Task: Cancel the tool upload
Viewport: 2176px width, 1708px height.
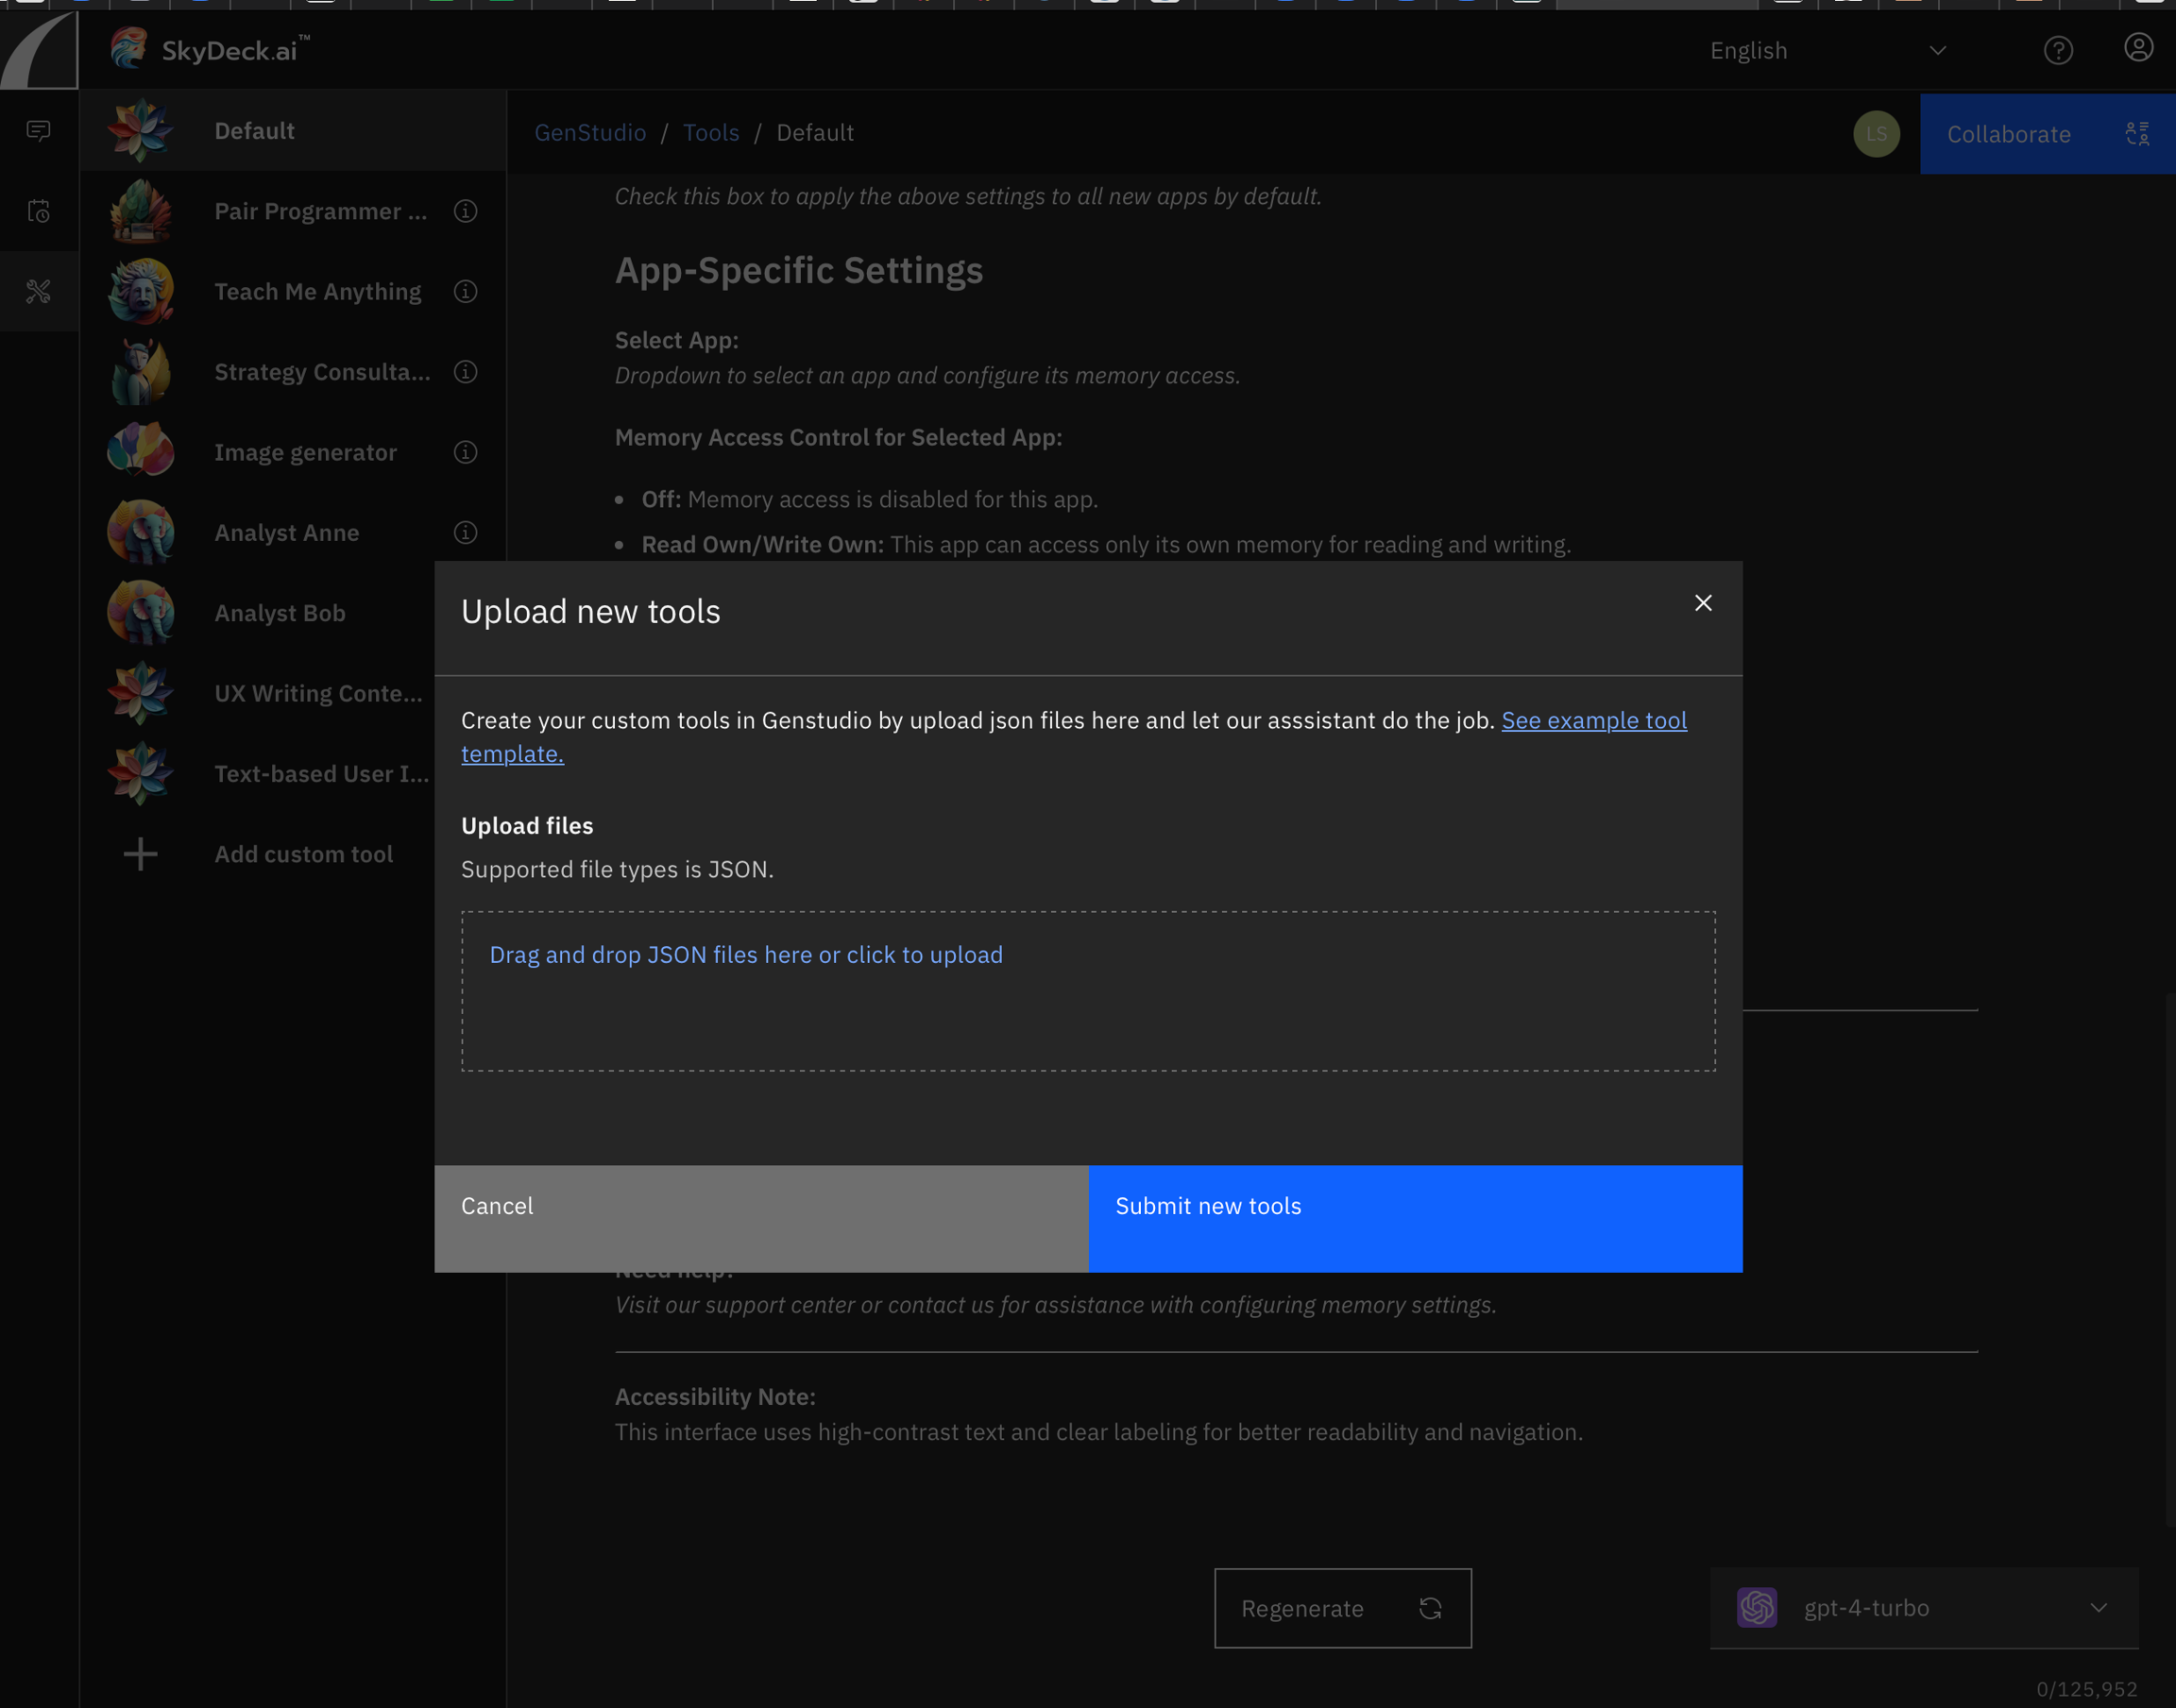Action: coord(761,1219)
